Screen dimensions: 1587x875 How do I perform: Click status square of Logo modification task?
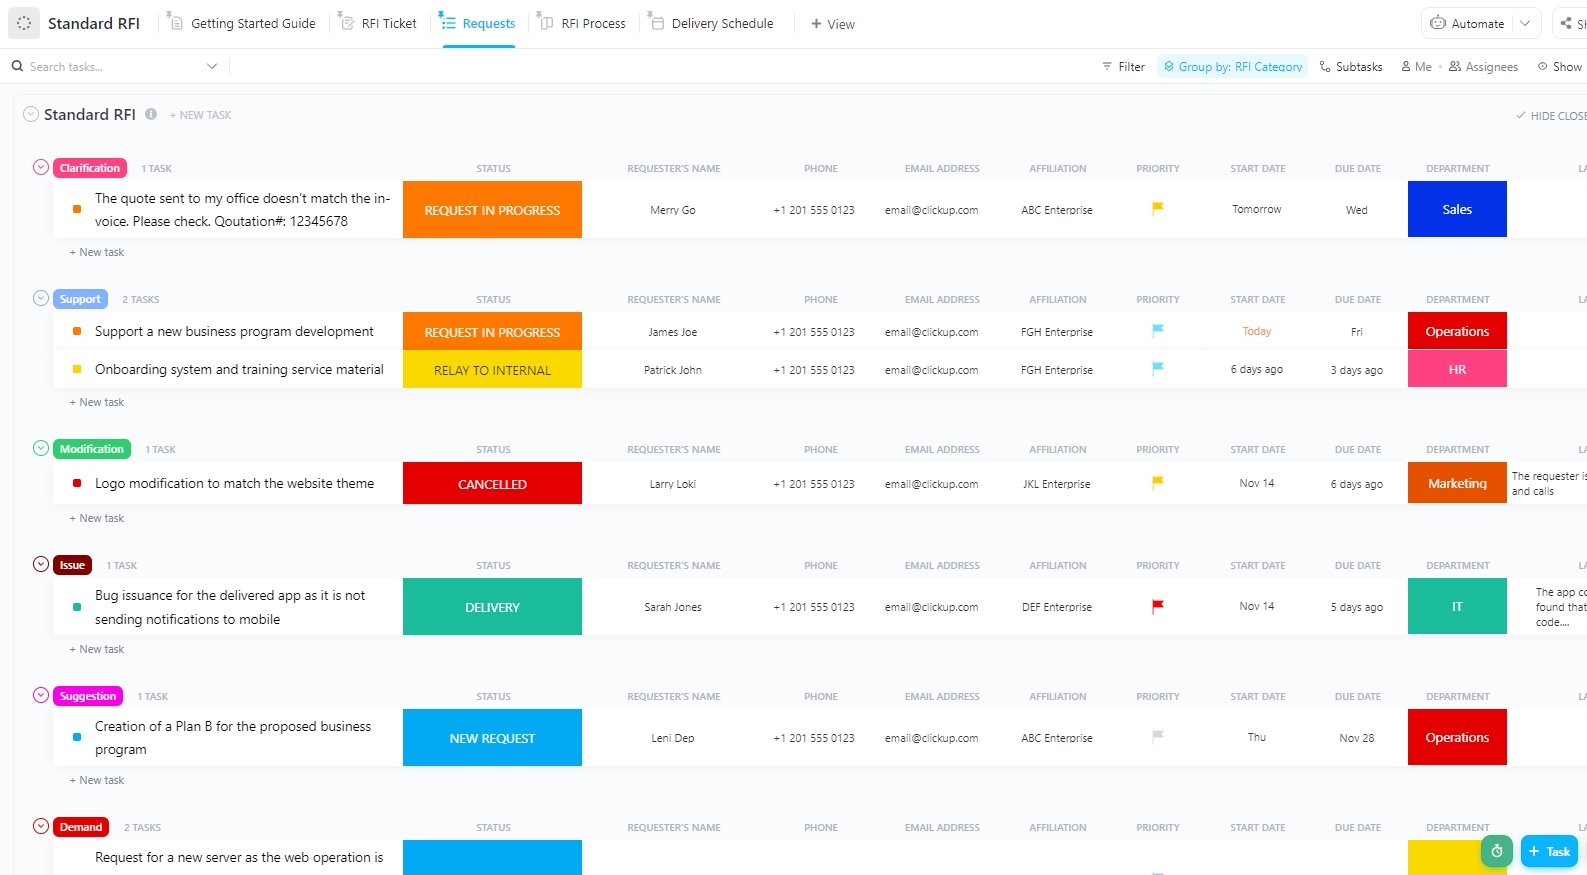(x=77, y=483)
